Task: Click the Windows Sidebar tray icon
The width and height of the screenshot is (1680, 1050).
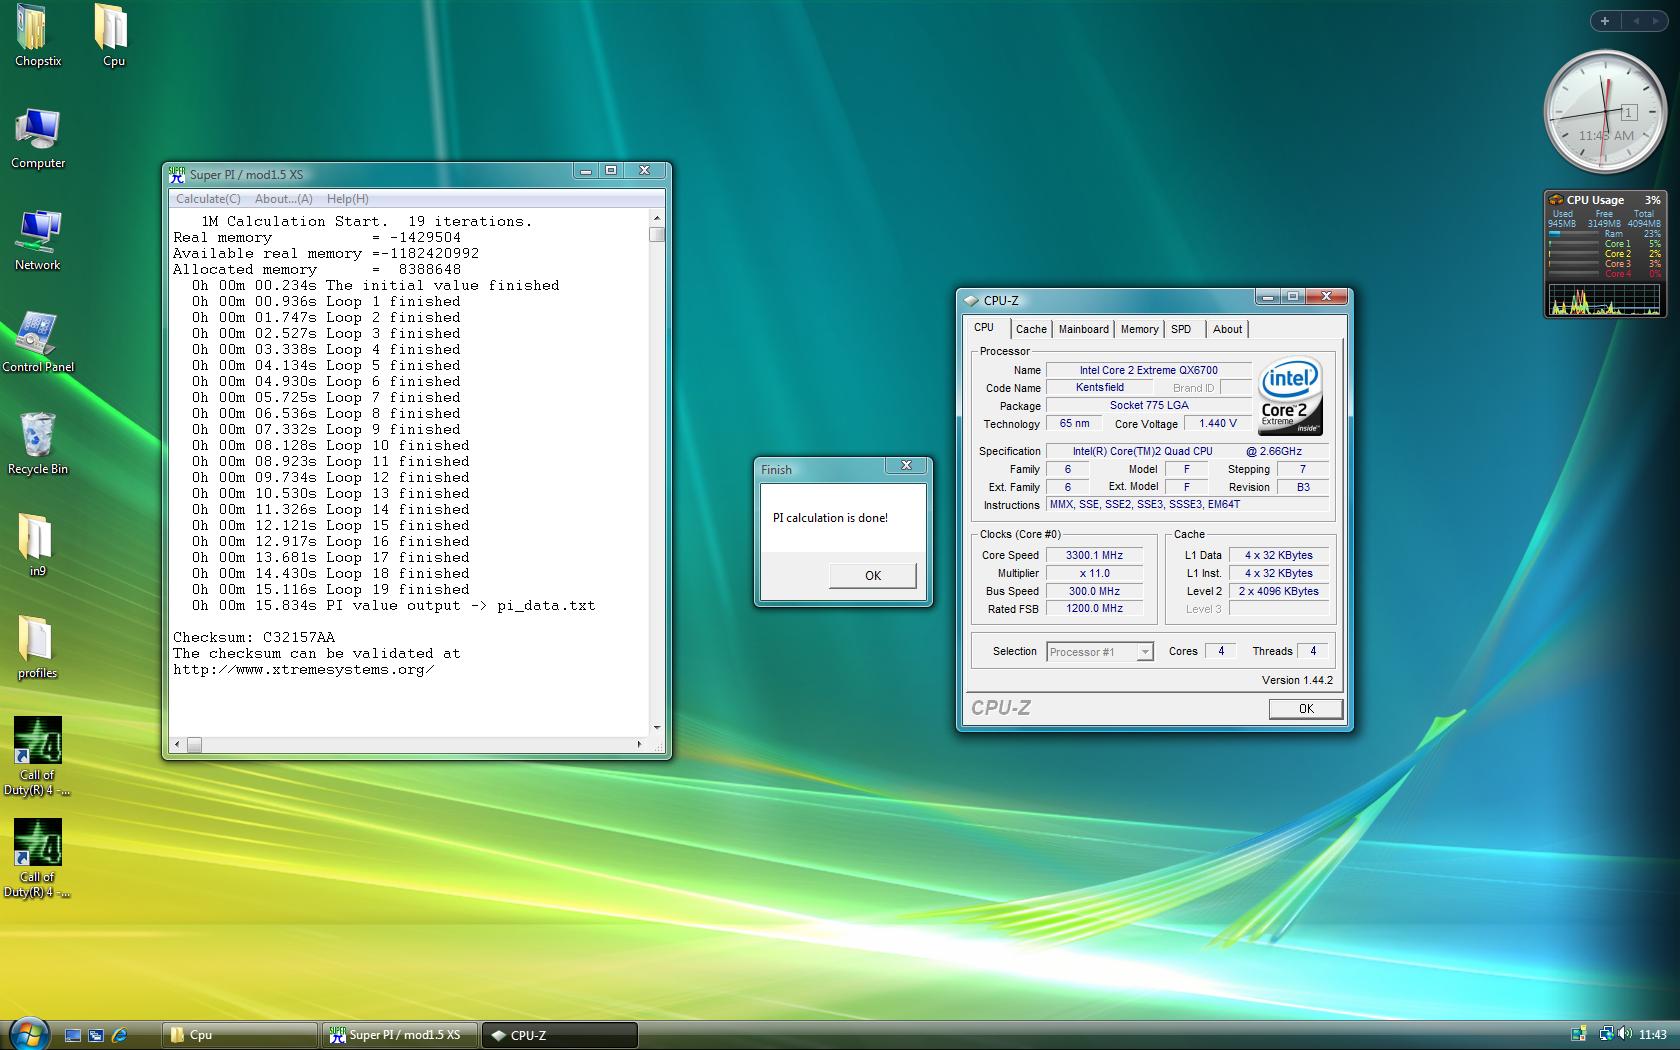Action: click(x=1578, y=1035)
